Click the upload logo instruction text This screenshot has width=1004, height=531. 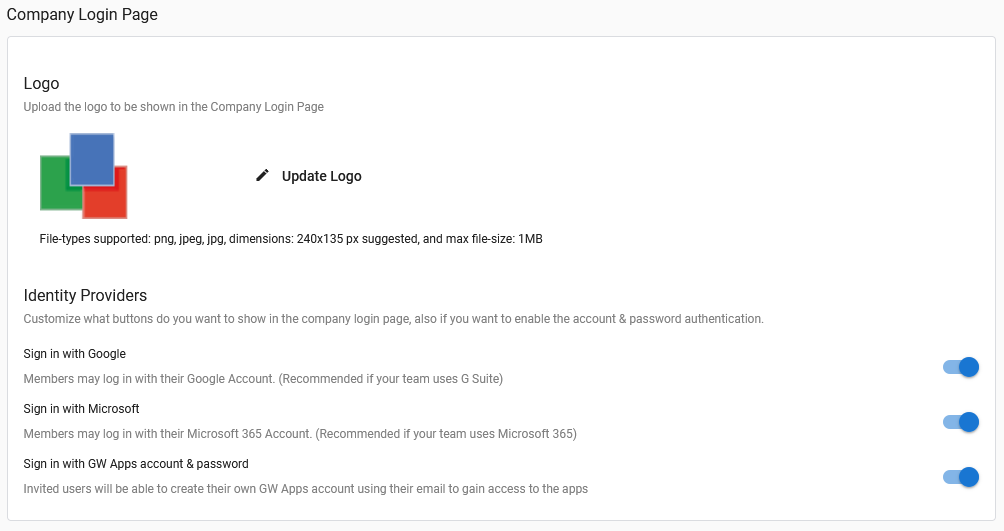174,107
